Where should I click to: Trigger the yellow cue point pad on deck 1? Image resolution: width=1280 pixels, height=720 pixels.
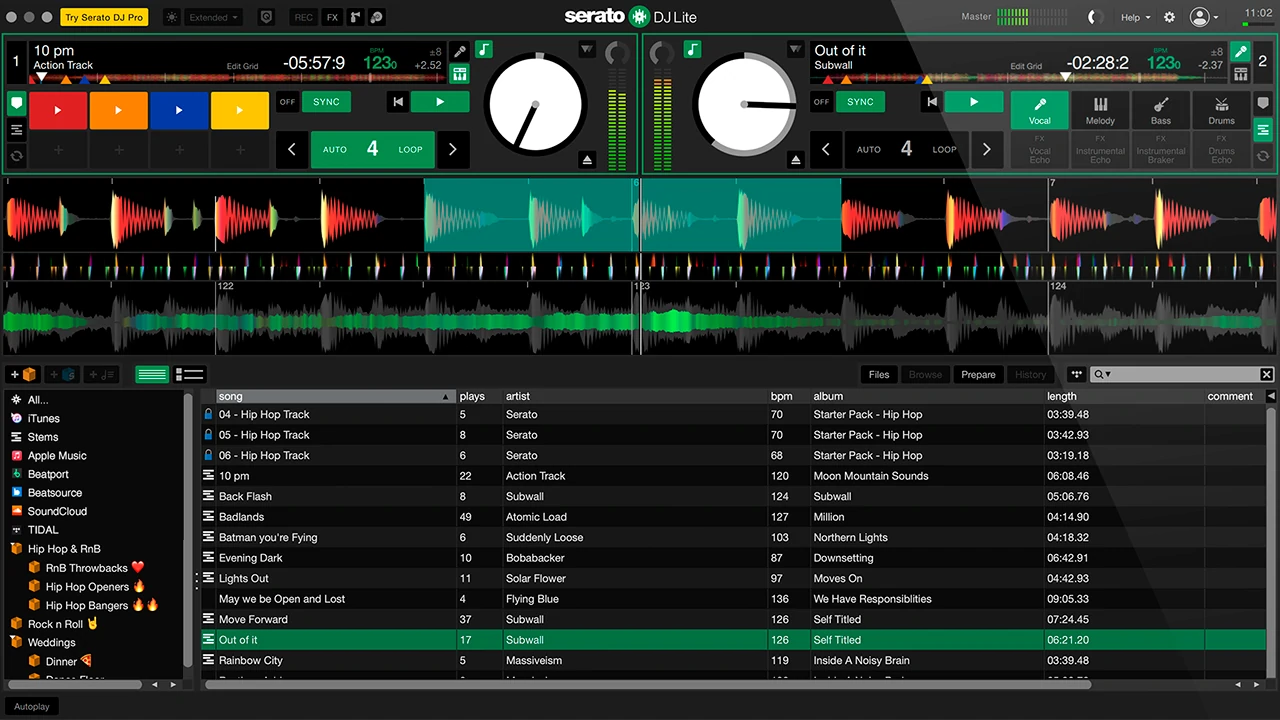[240, 110]
